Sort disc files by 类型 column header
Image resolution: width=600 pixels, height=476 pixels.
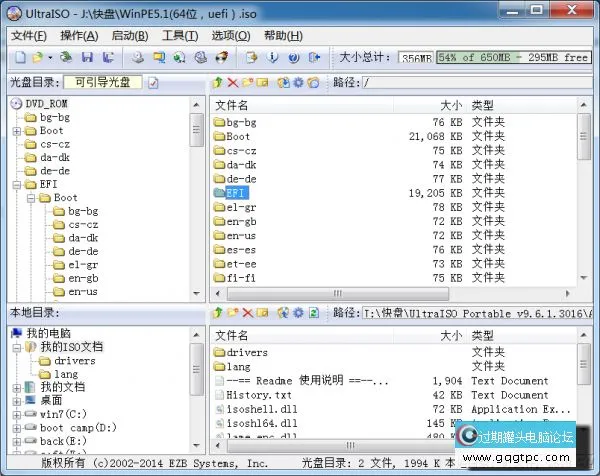(x=522, y=105)
